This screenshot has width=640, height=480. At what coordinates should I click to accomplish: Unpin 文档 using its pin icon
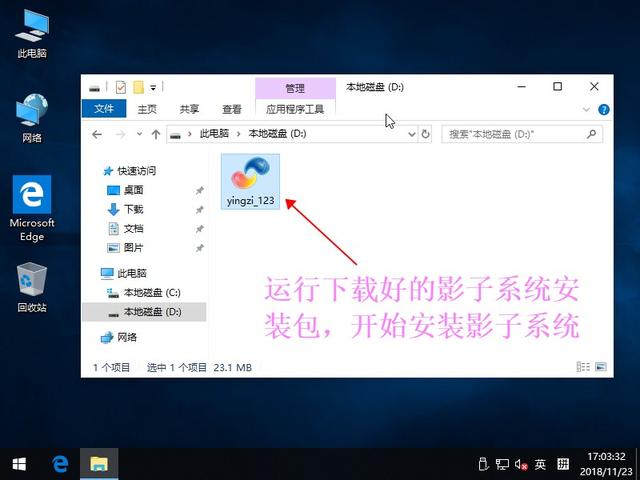[199, 229]
